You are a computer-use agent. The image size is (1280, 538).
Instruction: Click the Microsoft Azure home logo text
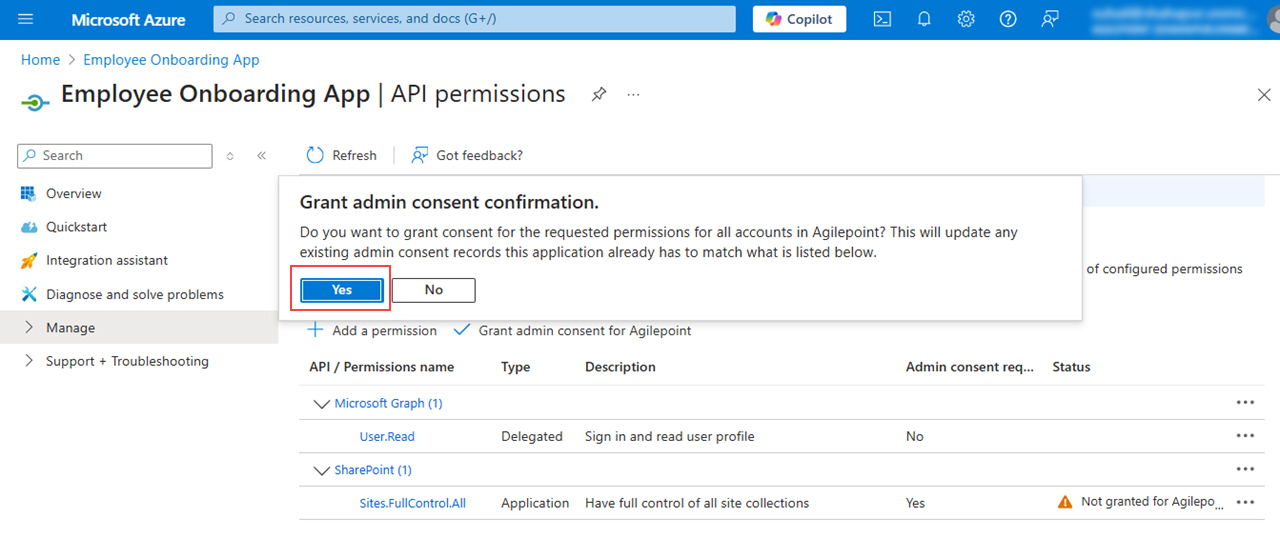pos(128,19)
